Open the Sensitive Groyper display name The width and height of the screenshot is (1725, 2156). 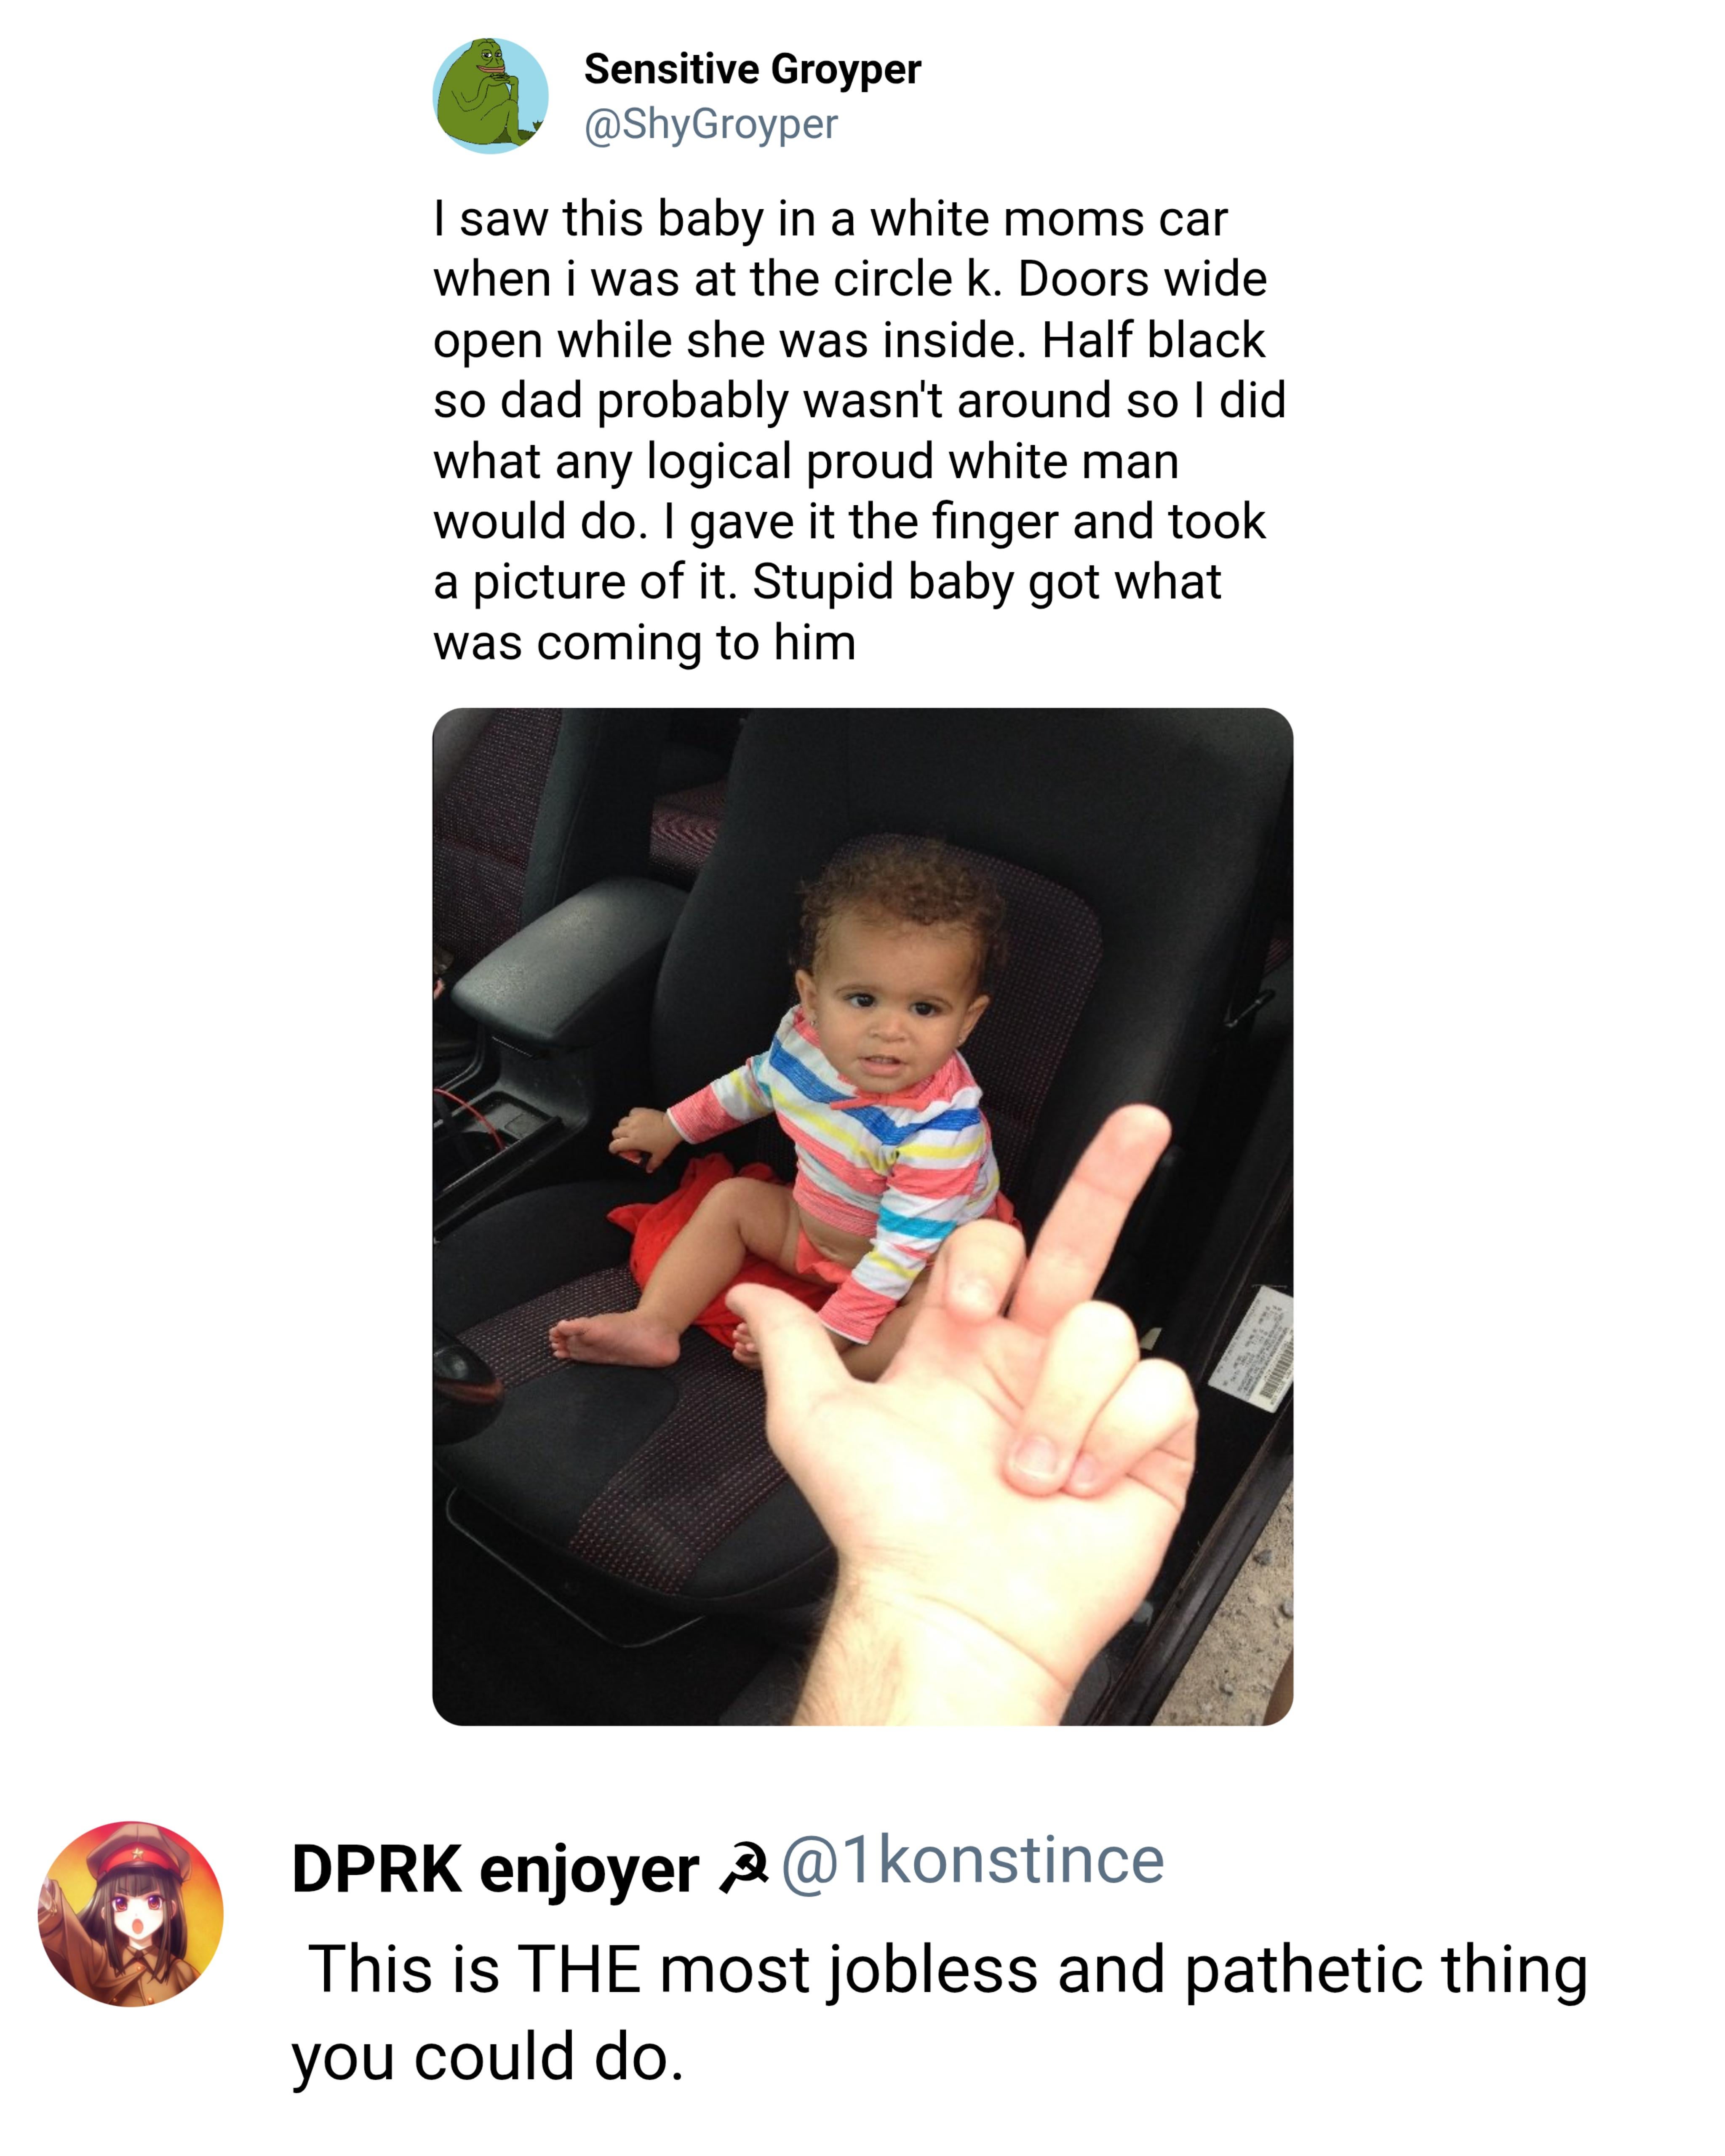pos(752,69)
